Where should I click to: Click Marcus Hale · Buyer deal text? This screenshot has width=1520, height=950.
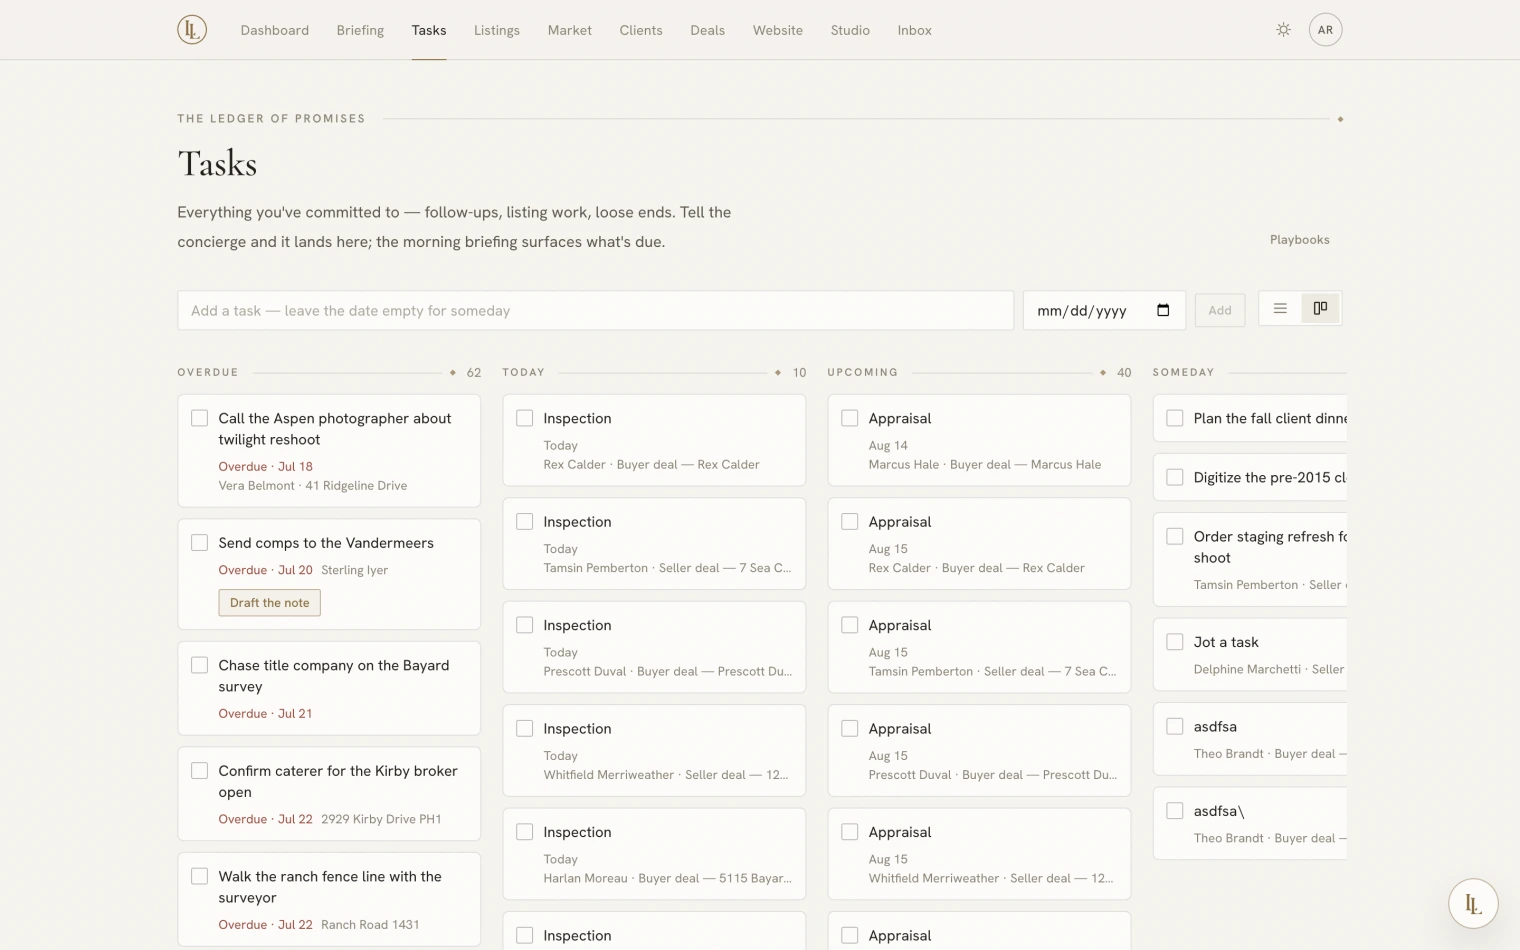tap(985, 465)
